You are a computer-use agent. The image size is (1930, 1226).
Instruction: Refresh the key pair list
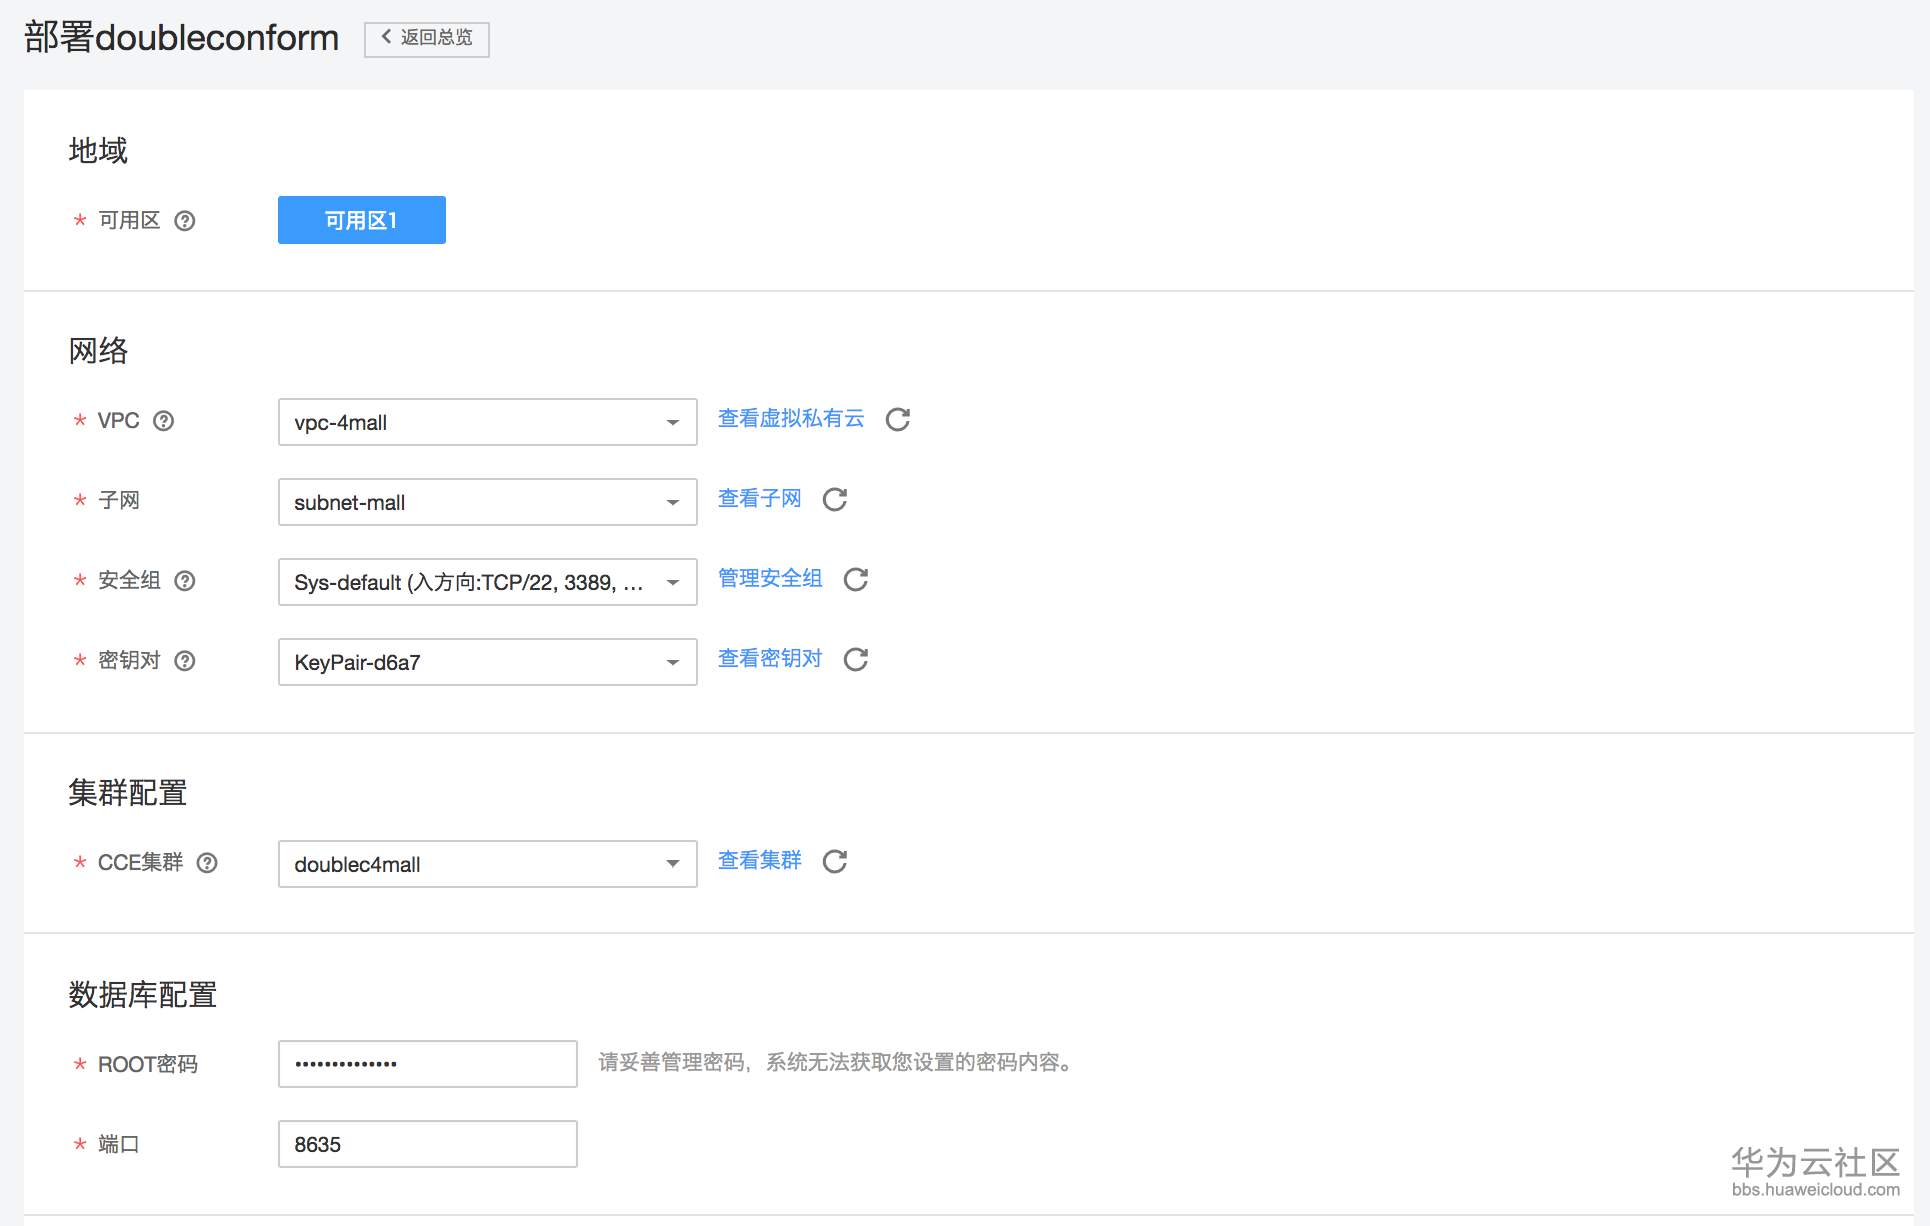click(855, 660)
